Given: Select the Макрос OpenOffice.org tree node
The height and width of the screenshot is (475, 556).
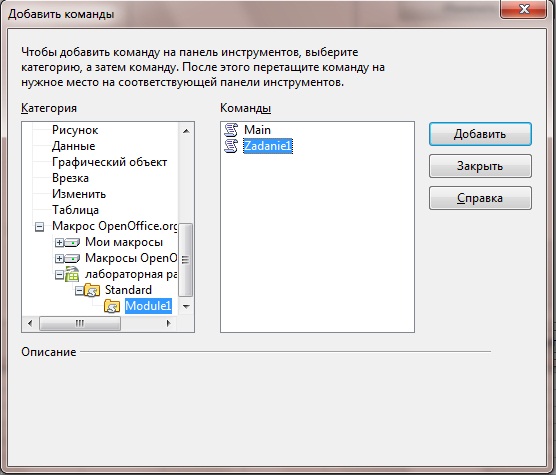Looking at the screenshot, I should coord(115,226).
